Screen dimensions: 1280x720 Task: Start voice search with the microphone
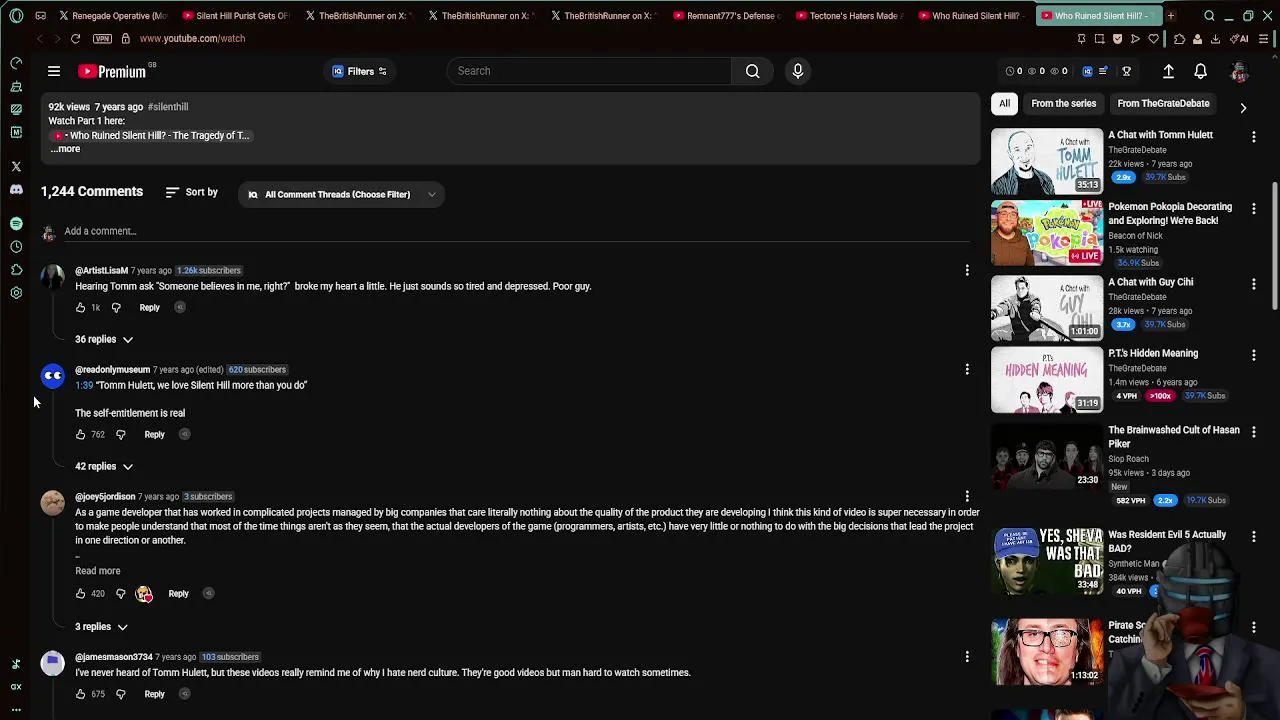(x=797, y=71)
